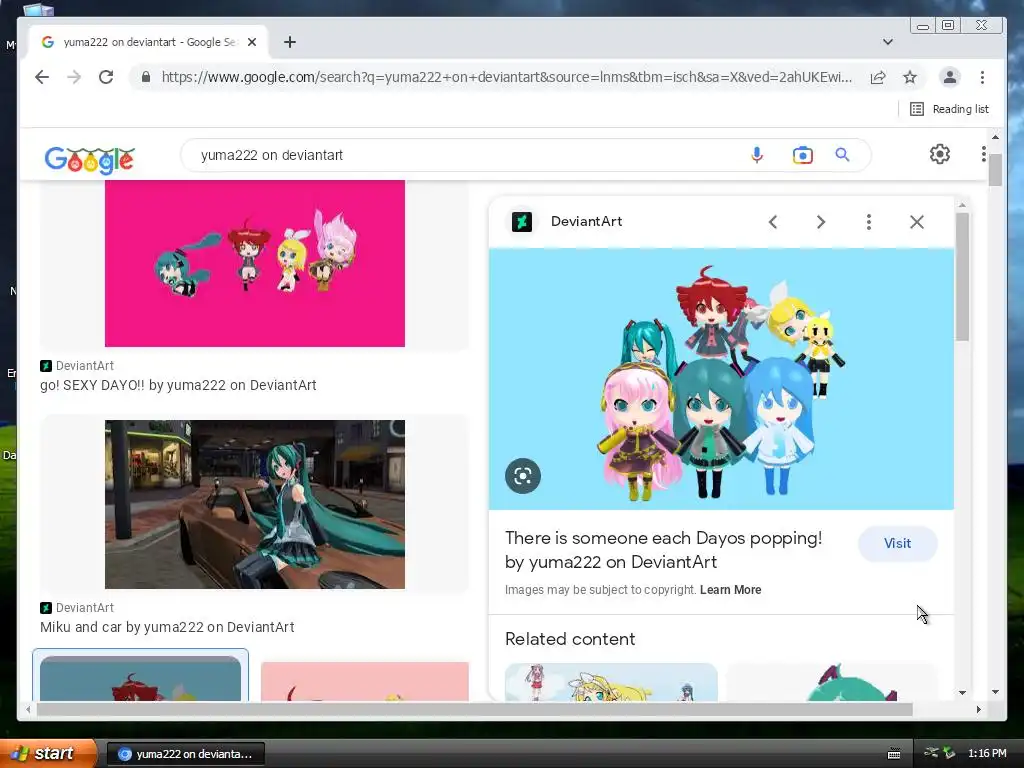The height and width of the screenshot is (768, 1024).
Task: Click the horizontal scrollbar right arrow
Action: pos(978,709)
